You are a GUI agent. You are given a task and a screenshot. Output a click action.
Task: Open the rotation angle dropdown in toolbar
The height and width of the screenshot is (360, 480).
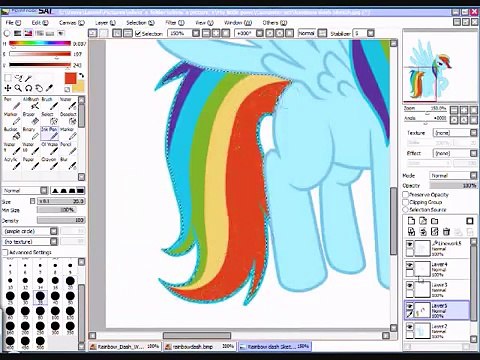tap(260, 33)
